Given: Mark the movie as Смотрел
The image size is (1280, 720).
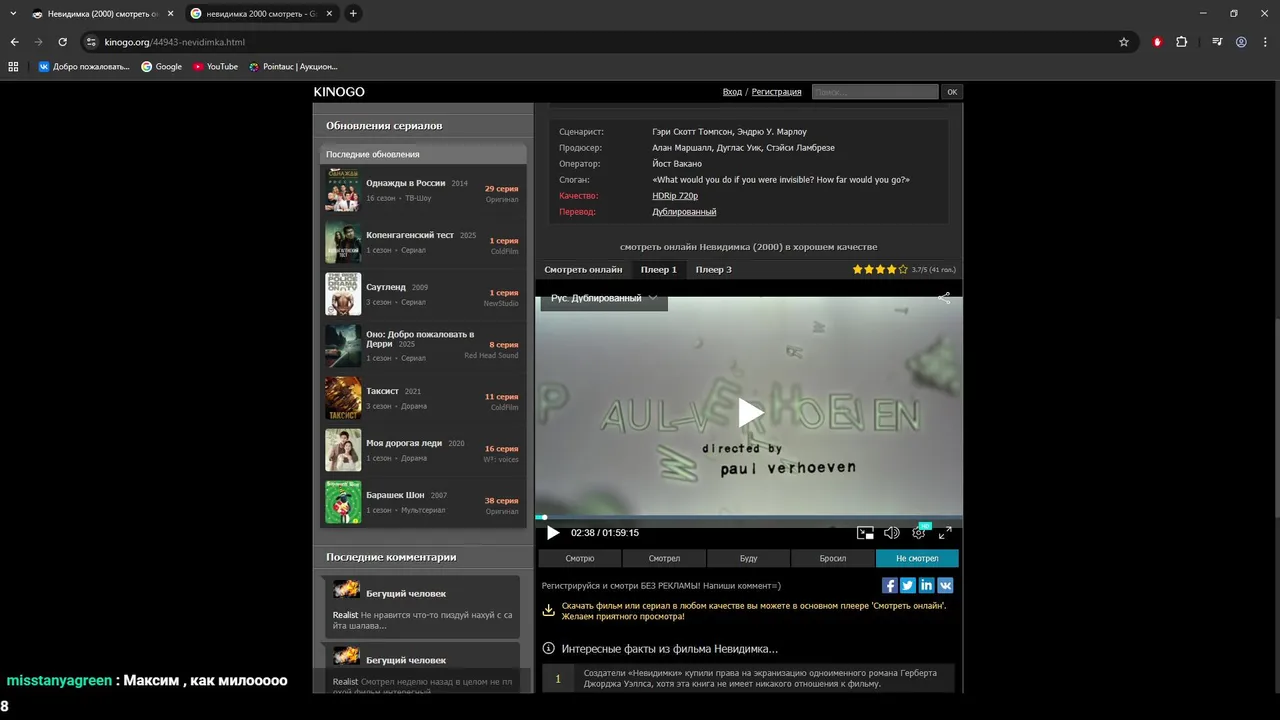Looking at the screenshot, I should [x=664, y=558].
